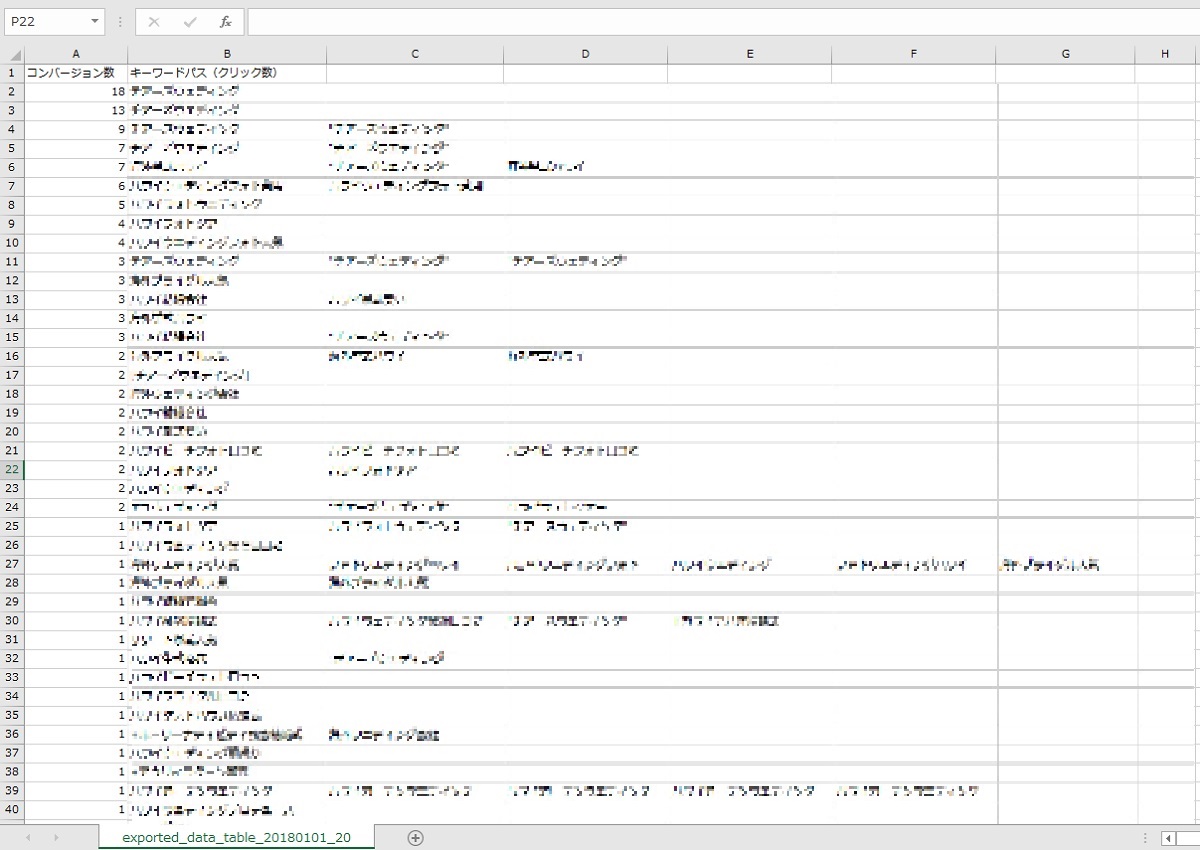Click cell A4 with value 9
Image resolution: width=1200 pixels, height=850 pixels.
[76, 129]
